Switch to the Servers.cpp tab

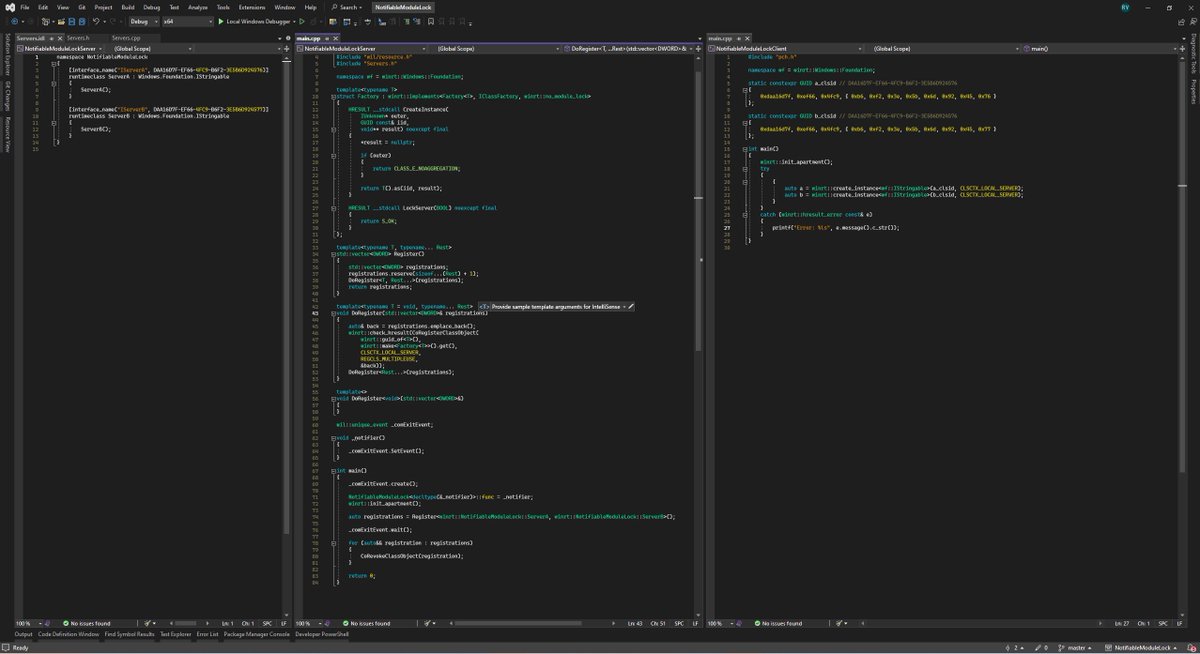tap(126, 38)
